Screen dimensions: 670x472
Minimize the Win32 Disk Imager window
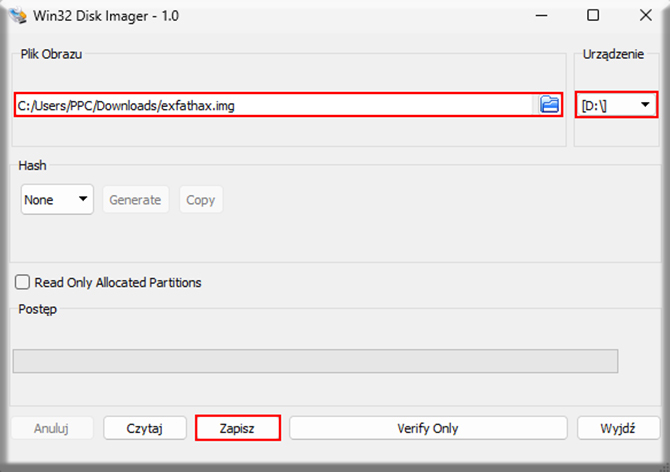click(541, 16)
